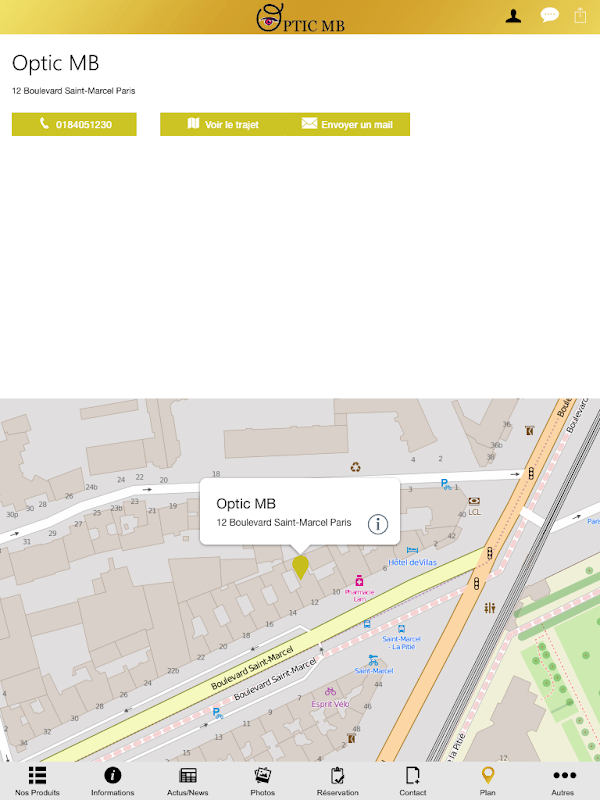The height and width of the screenshot is (800, 600).
Task: Open Actus/News tab
Action: pos(187,781)
